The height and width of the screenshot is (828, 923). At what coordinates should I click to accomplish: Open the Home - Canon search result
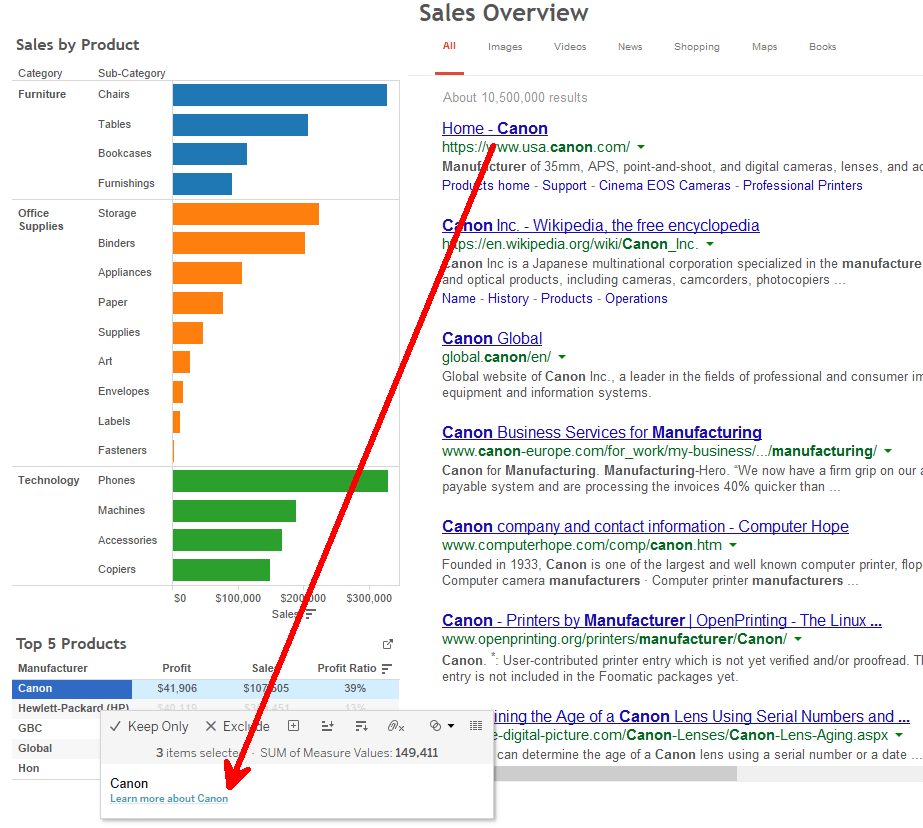tap(494, 128)
